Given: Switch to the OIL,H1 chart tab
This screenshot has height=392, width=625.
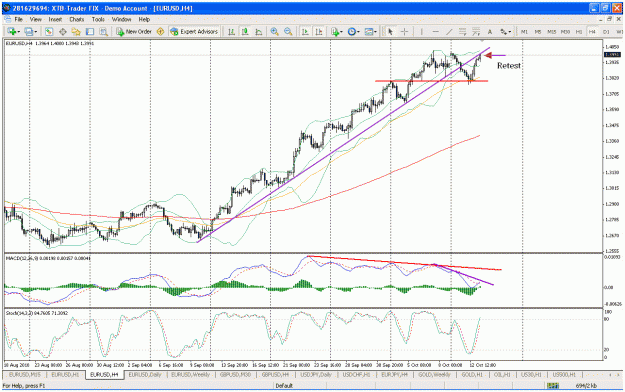Looking at the screenshot, I should click(x=502, y=375).
